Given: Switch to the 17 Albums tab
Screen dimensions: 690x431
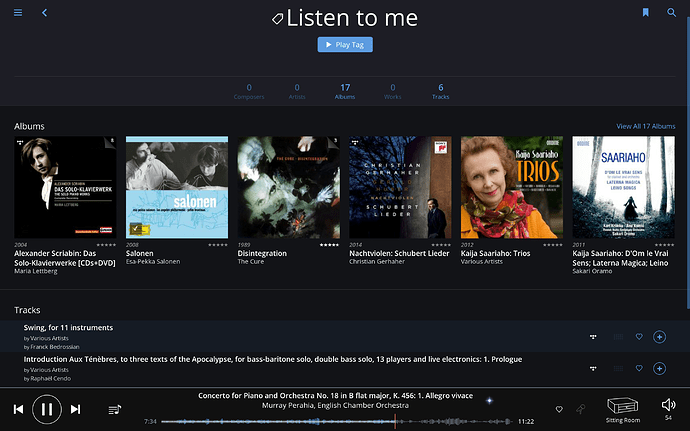Looking at the screenshot, I should tap(345, 92).
